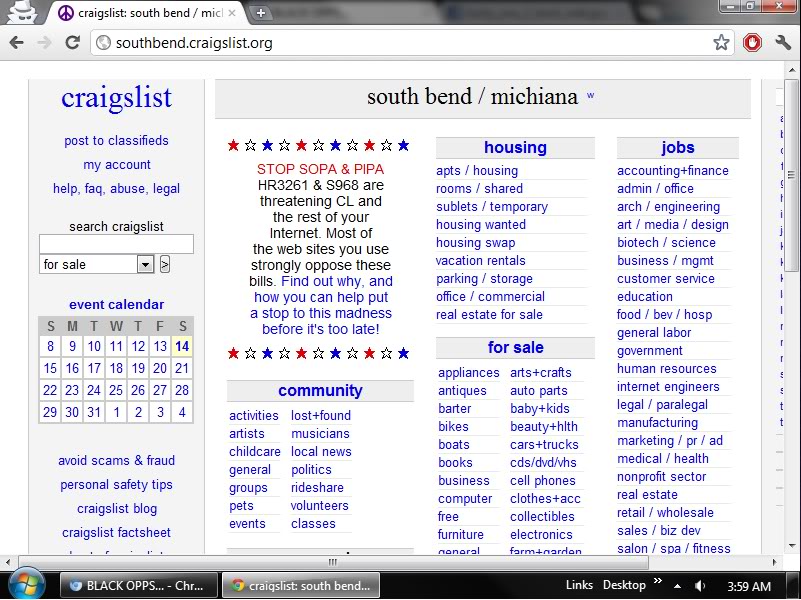The width and height of the screenshot is (801, 600).
Task: Click the back navigation arrow in Chrome
Action: click(x=16, y=44)
